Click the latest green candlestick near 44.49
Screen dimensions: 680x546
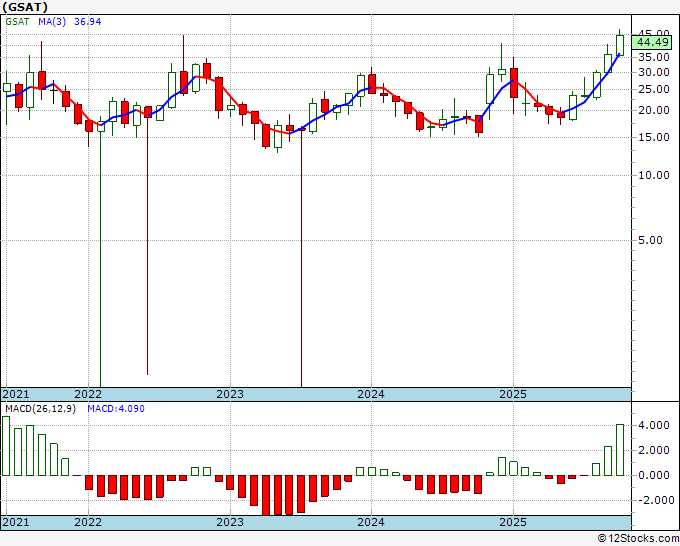click(x=620, y=45)
